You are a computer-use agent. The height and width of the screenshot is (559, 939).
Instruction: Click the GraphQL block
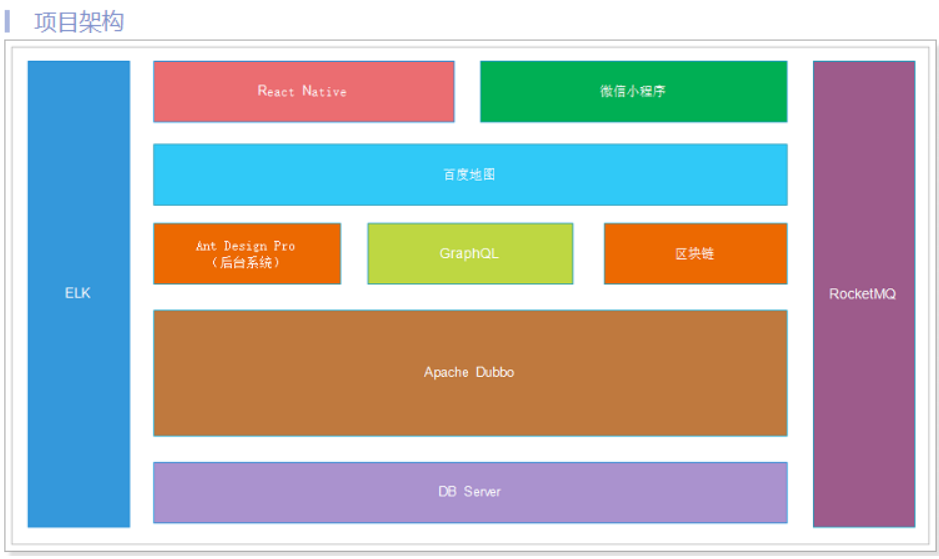[x=470, y=253]
